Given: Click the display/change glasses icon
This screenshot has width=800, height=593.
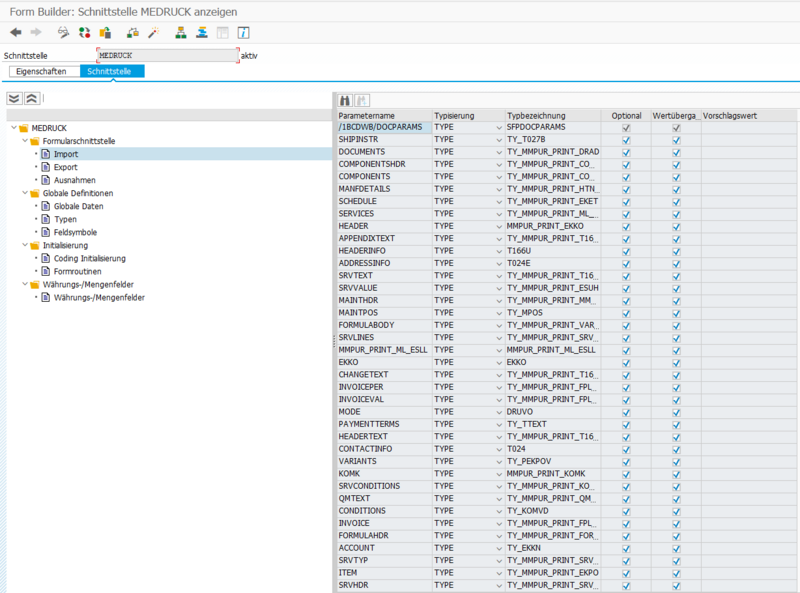Looking at the screenshot, I should click(63, 33).
